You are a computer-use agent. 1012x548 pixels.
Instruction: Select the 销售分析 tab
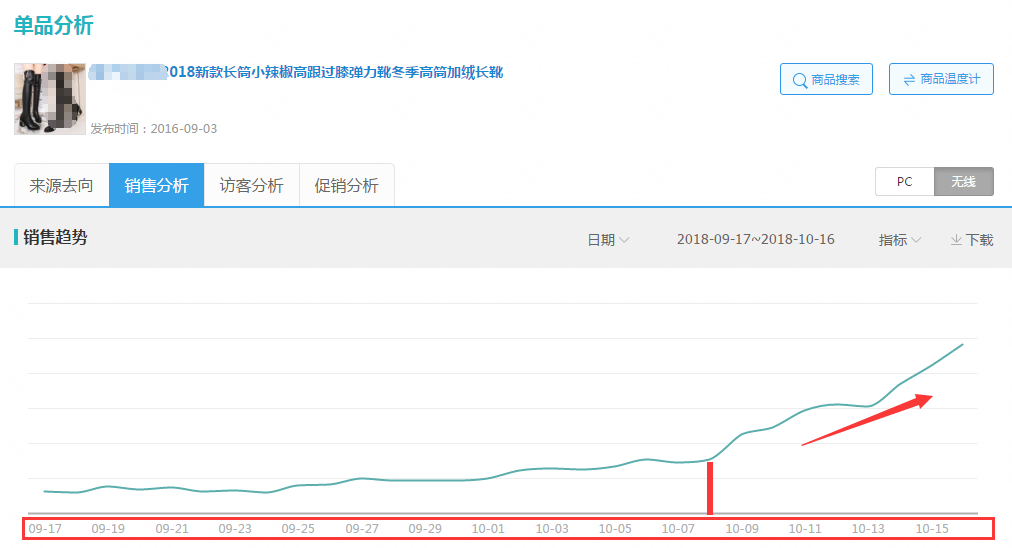(156, 185)
